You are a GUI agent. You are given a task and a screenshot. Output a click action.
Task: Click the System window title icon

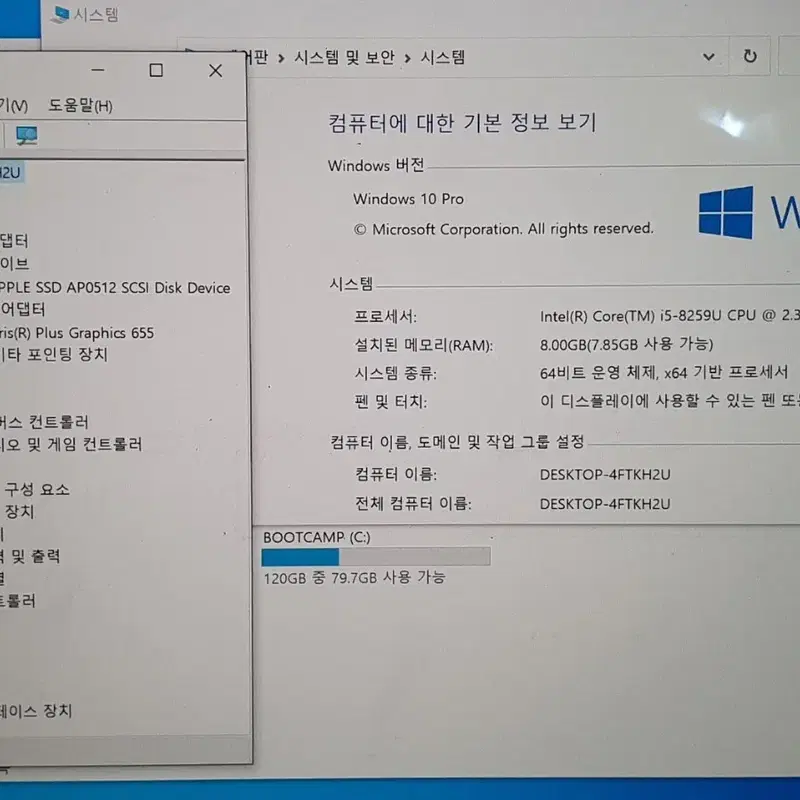click(60, 14)
